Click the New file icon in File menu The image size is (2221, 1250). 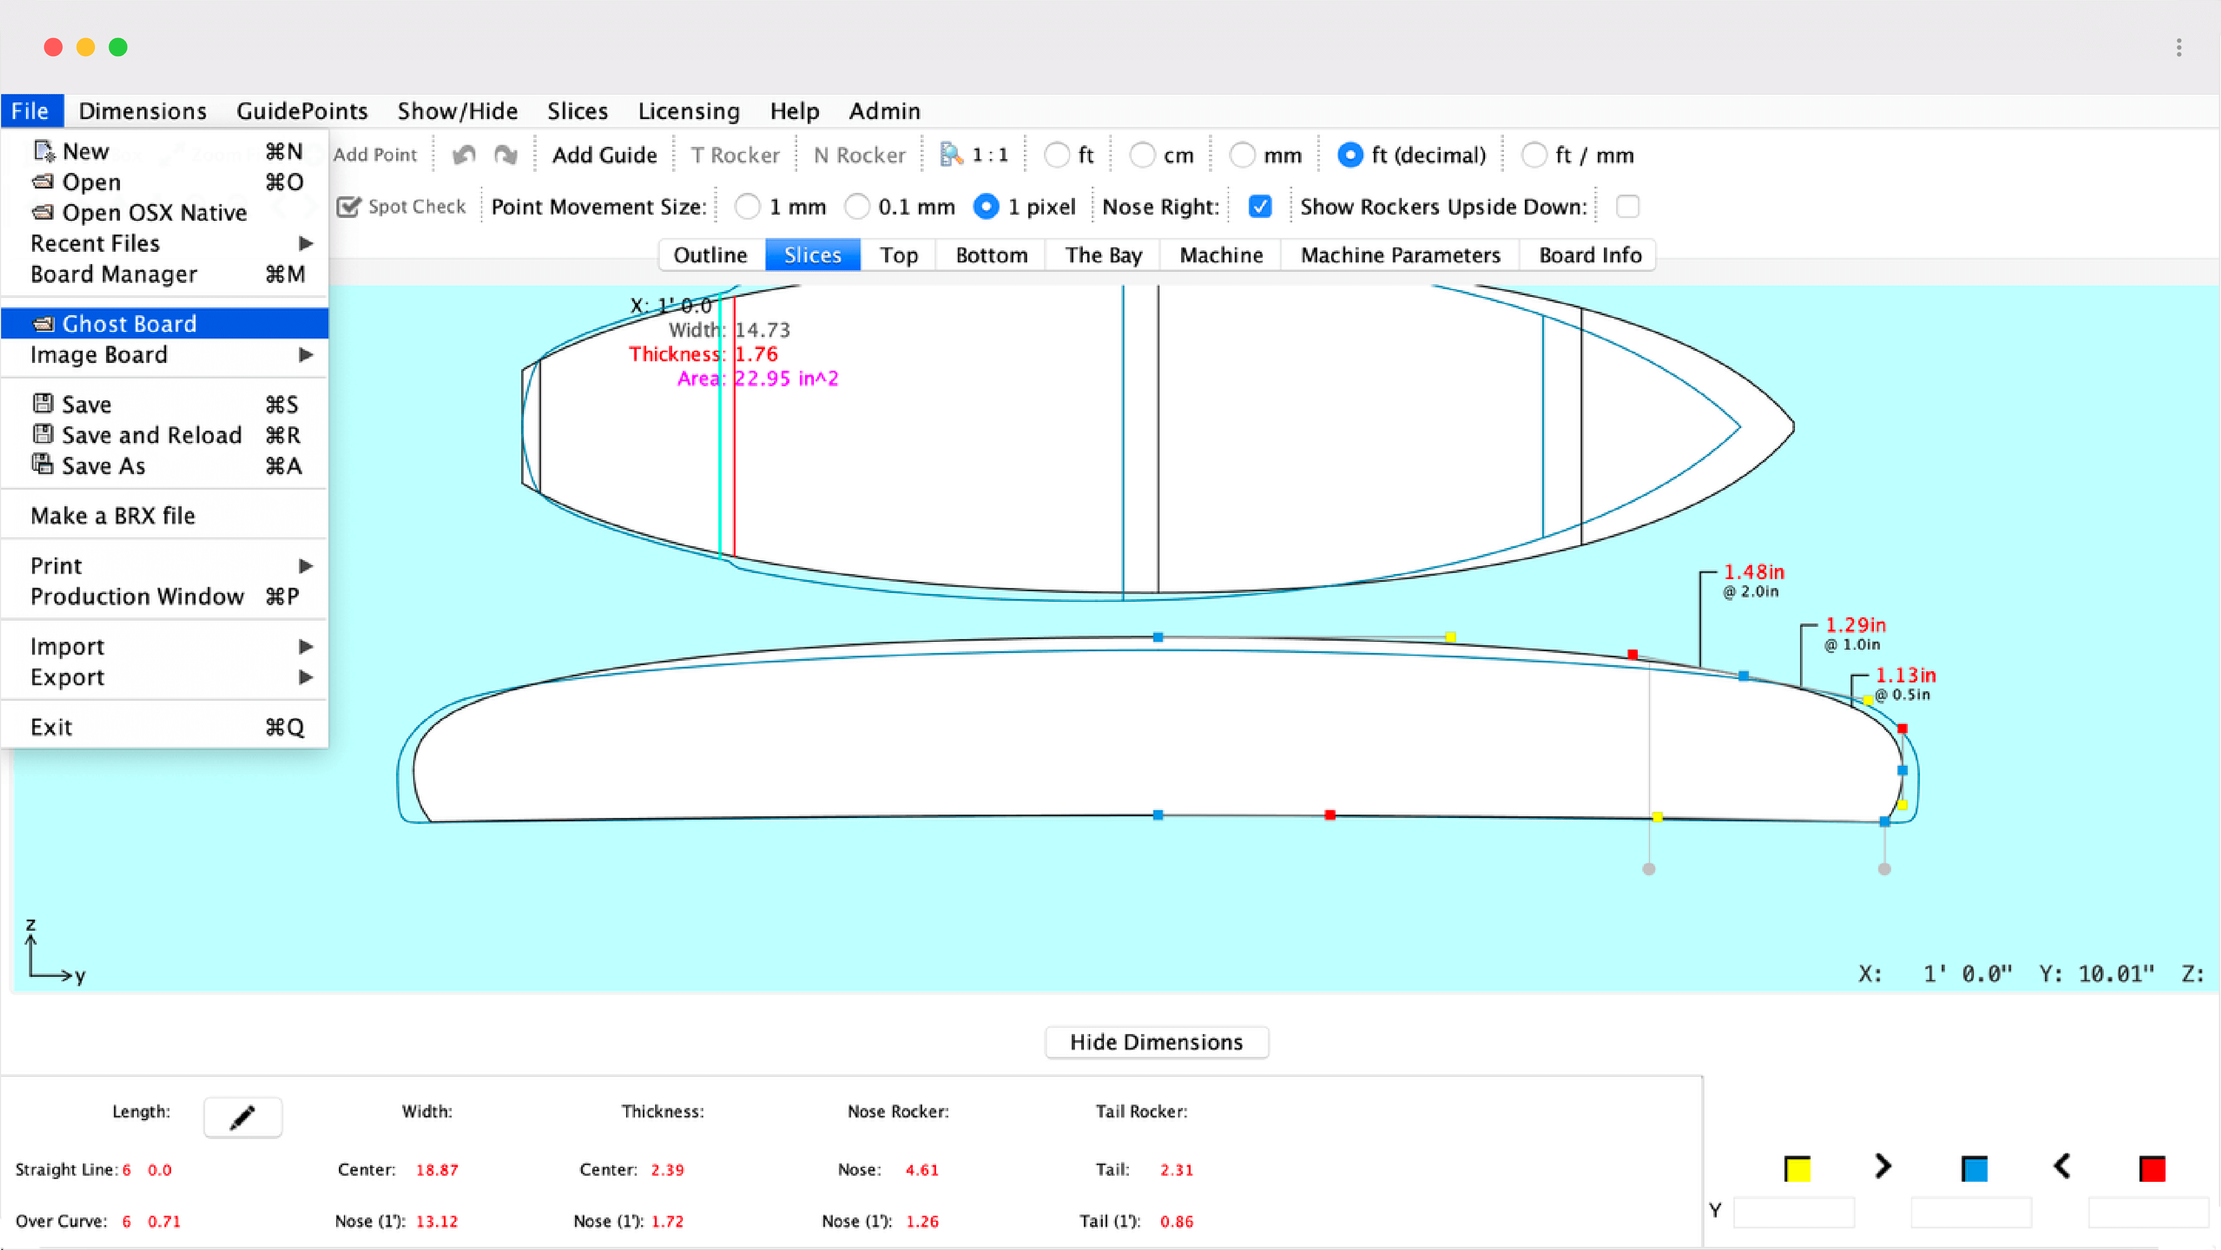point(42,151)
